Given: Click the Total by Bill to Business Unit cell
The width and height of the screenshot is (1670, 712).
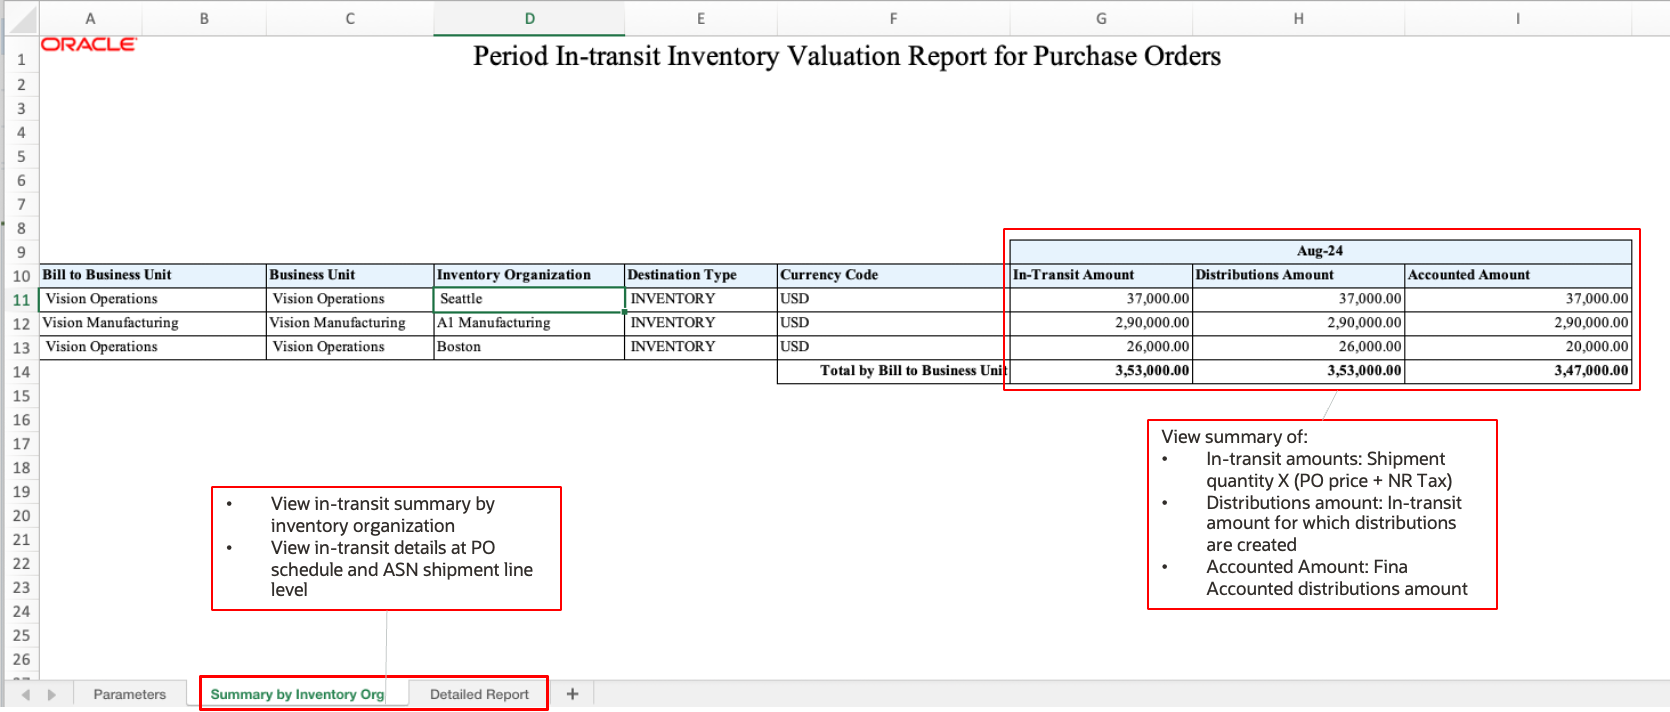Looking at the screenshot, I should (893, 371).
